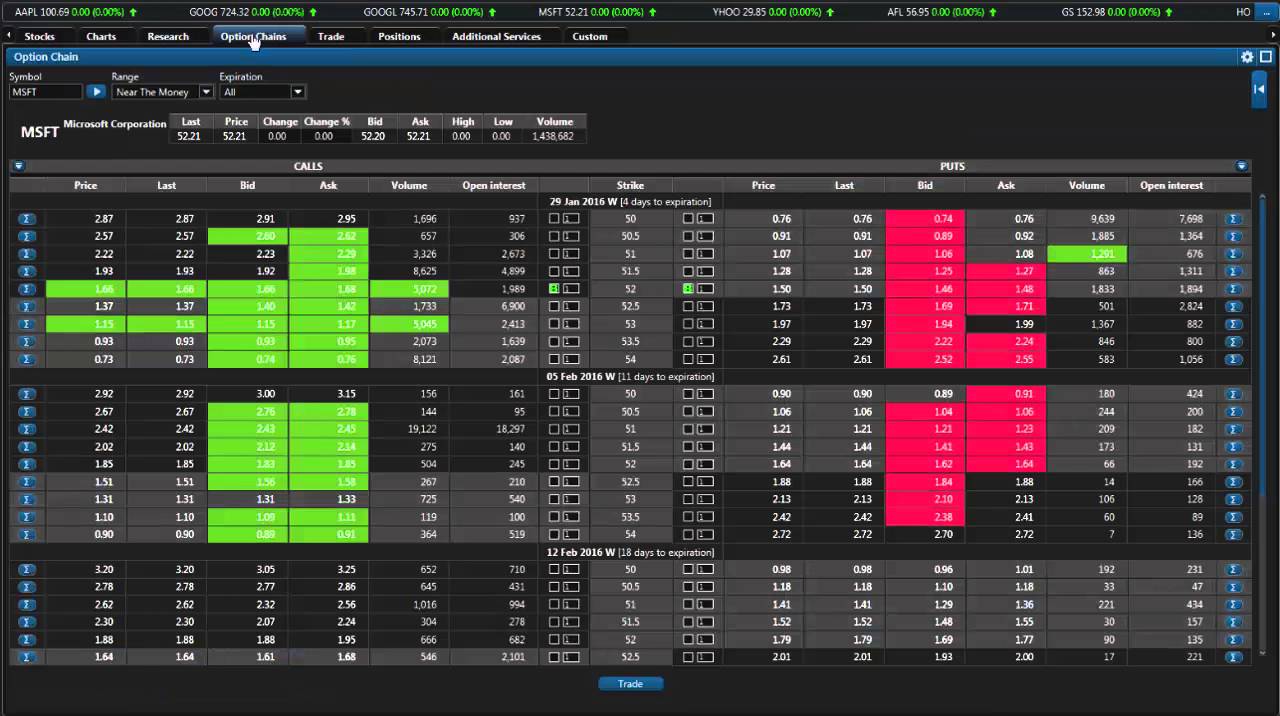Click the call quantity field for 29 Jan strike 51
The image size is (1280, 716).
click(571, 254)
